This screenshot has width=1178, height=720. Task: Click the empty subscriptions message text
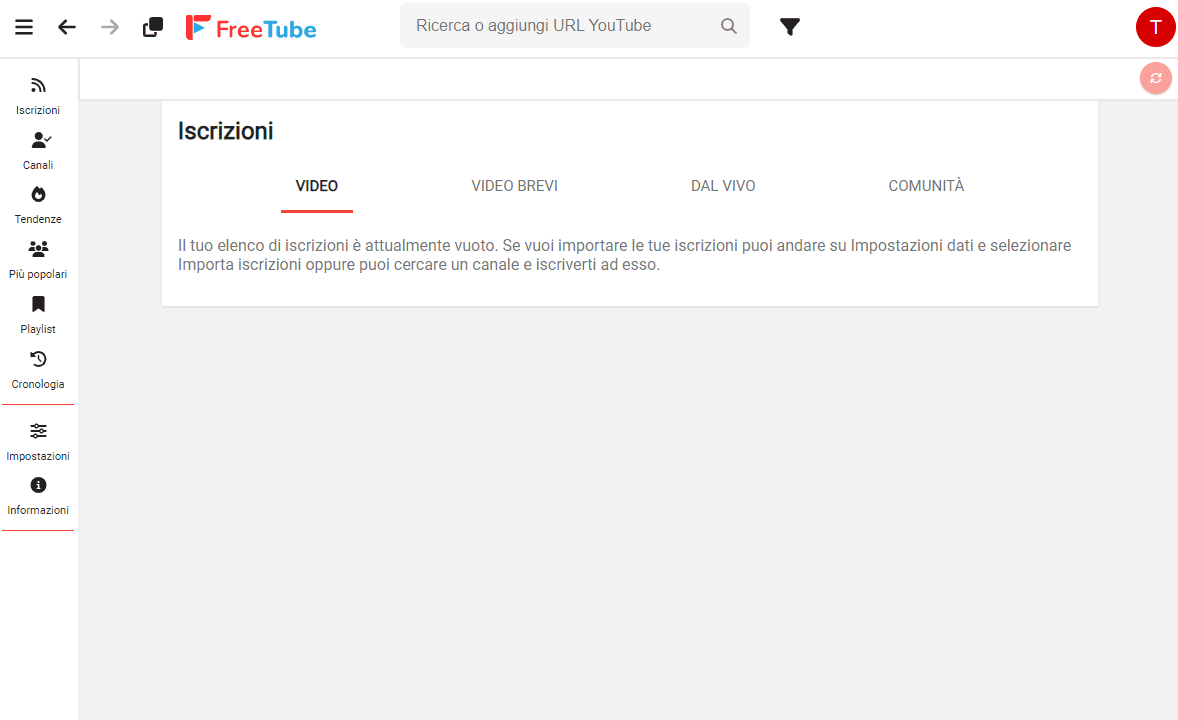[624, 255]
